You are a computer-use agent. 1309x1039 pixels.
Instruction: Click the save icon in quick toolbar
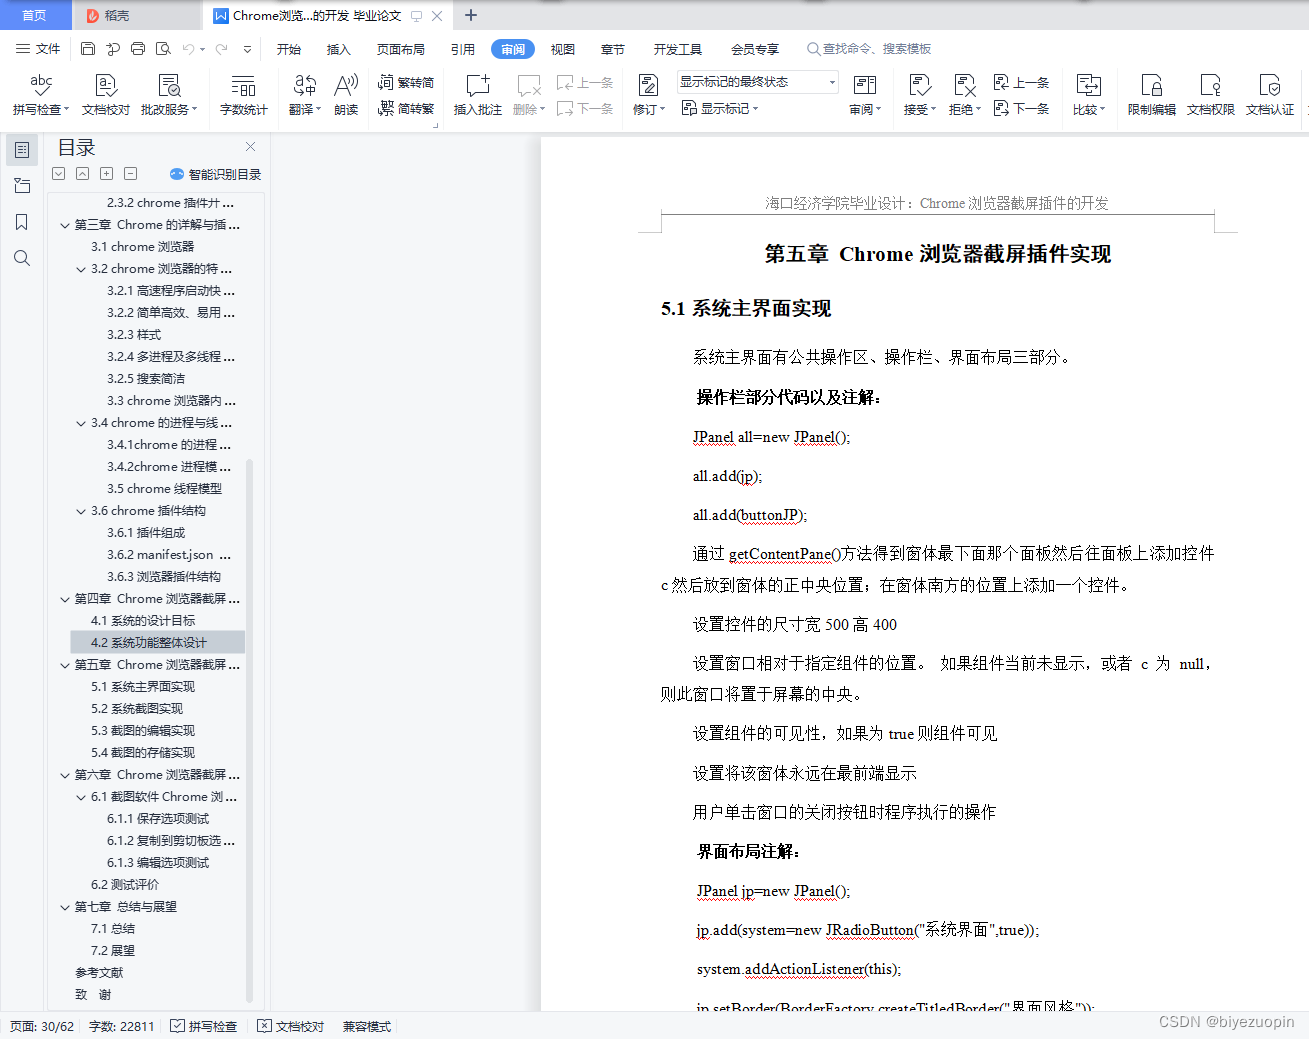88,48
